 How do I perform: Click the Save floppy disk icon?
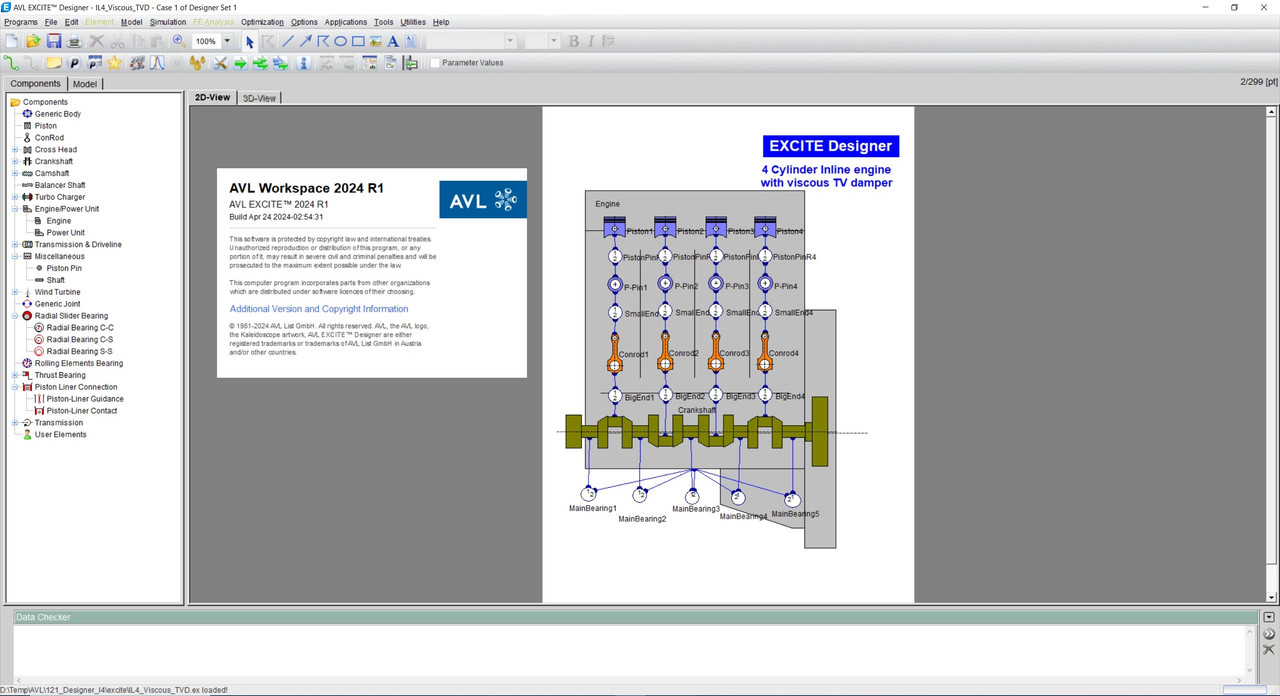click(x=54, y=41)
